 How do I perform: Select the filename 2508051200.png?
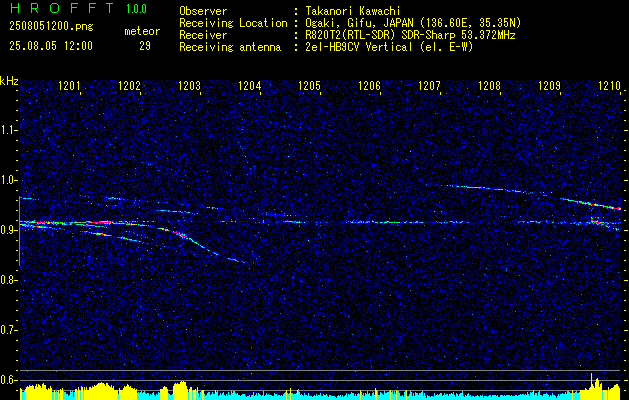pos(51,27)
